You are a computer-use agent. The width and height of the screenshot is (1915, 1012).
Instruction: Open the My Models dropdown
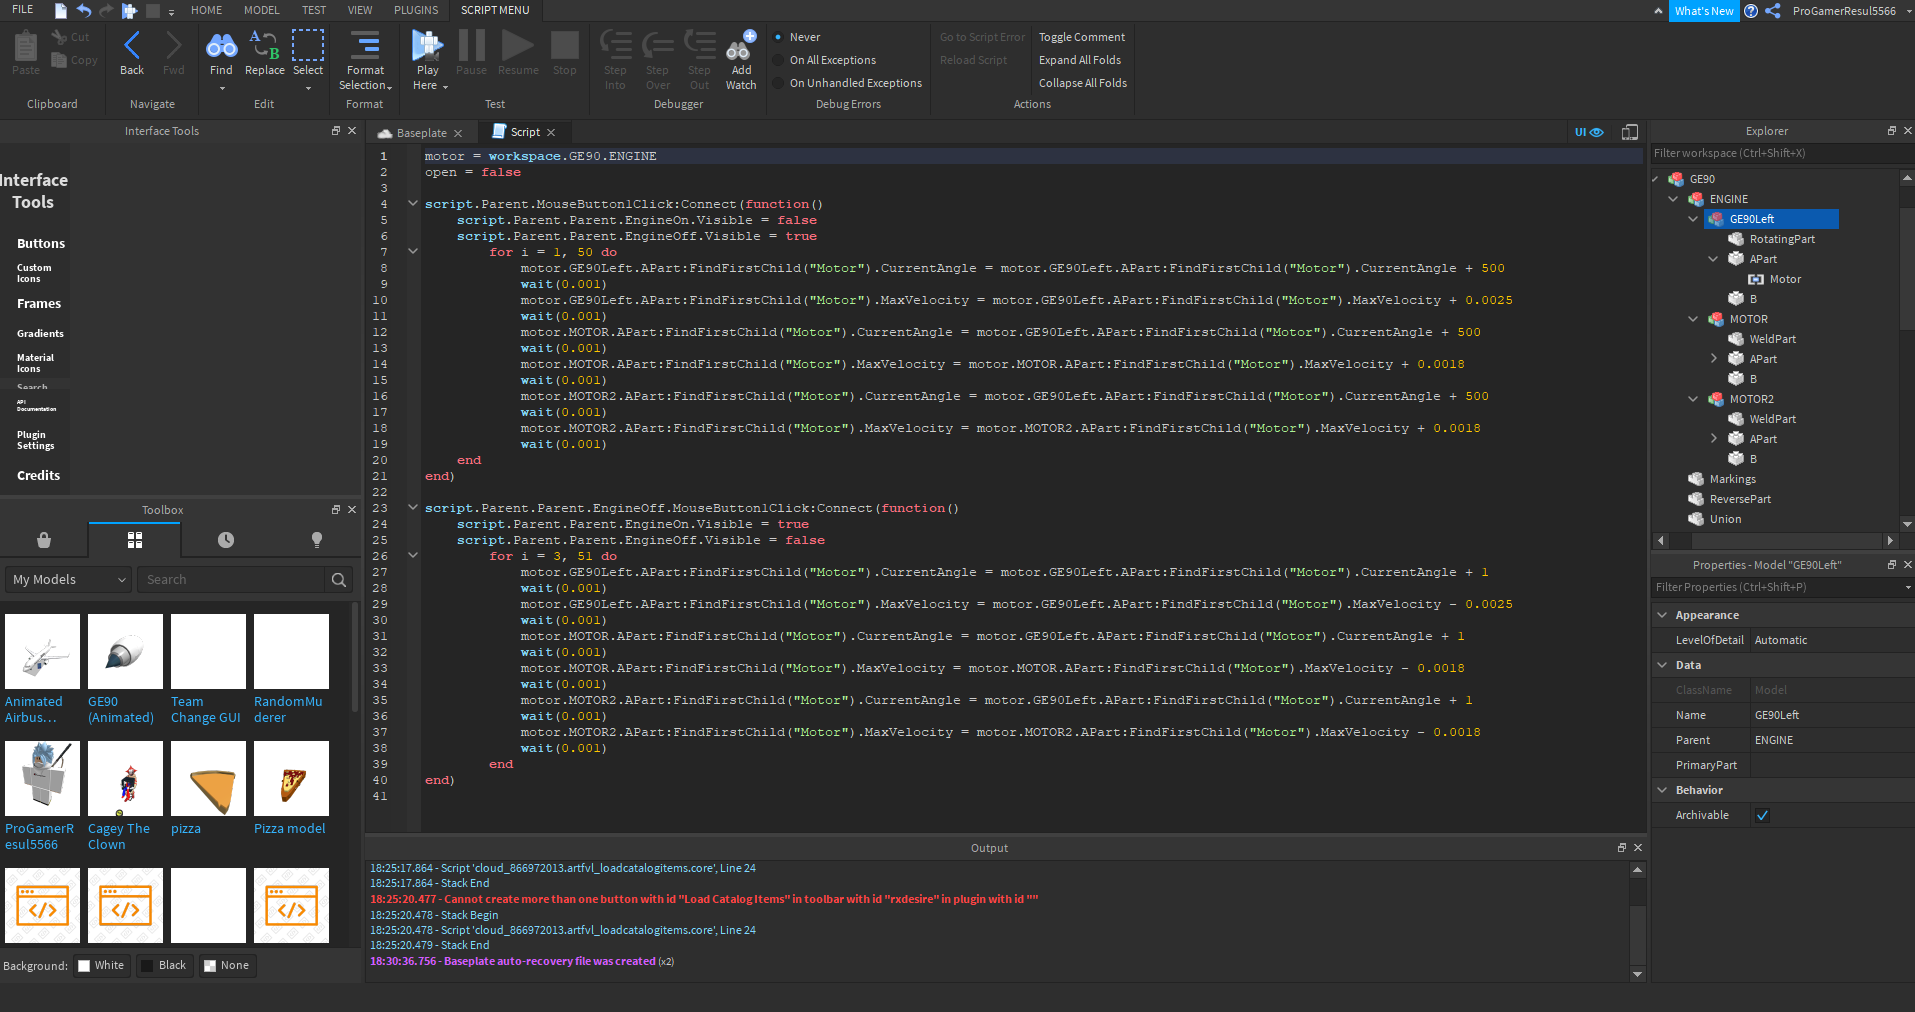coord(69,580)
